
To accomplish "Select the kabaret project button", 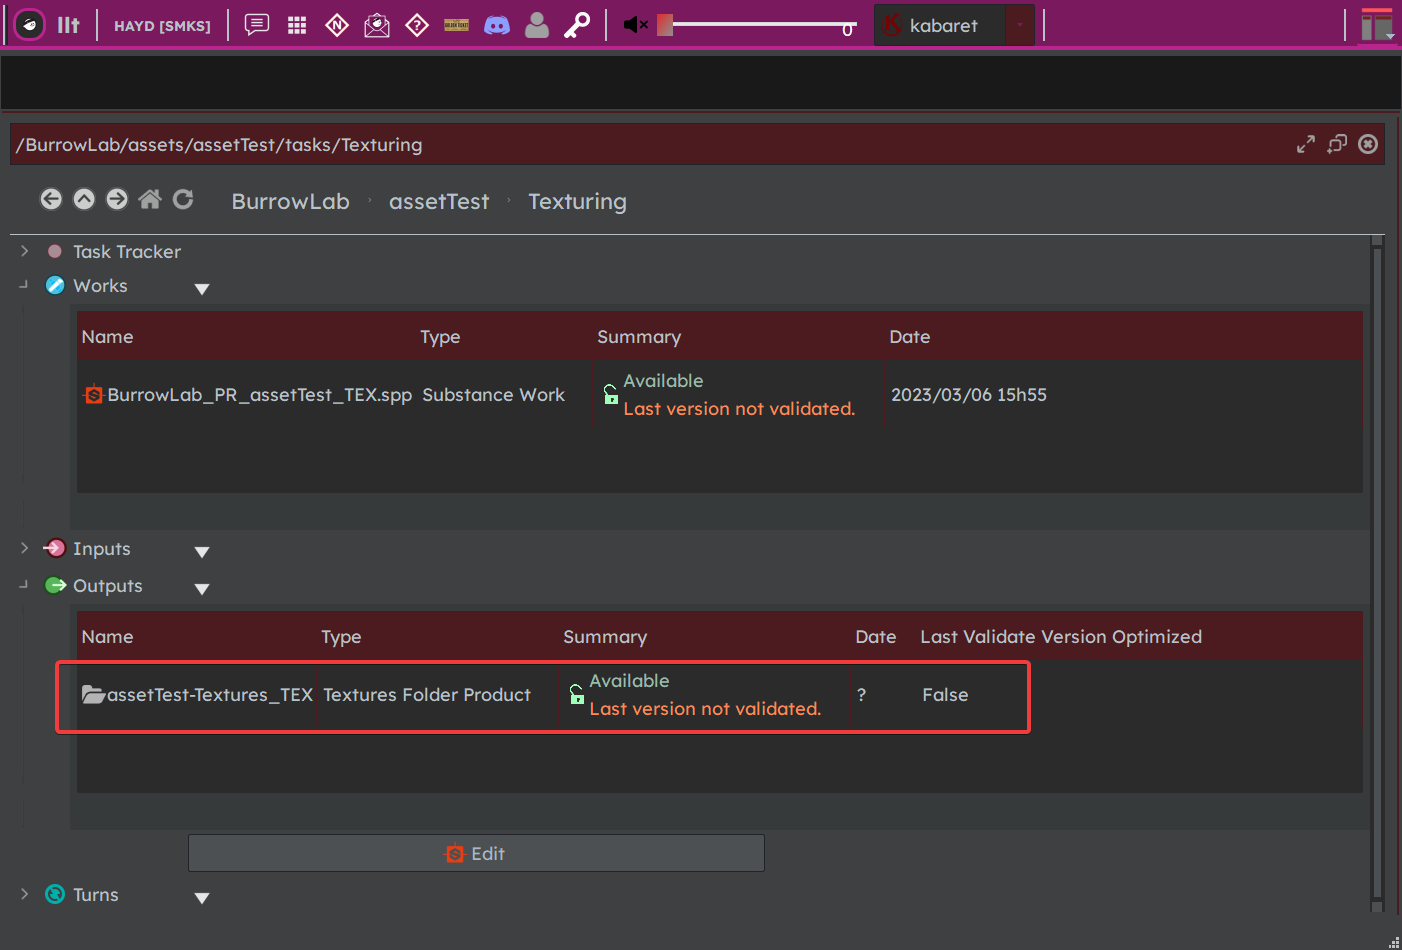I will 940,26.
